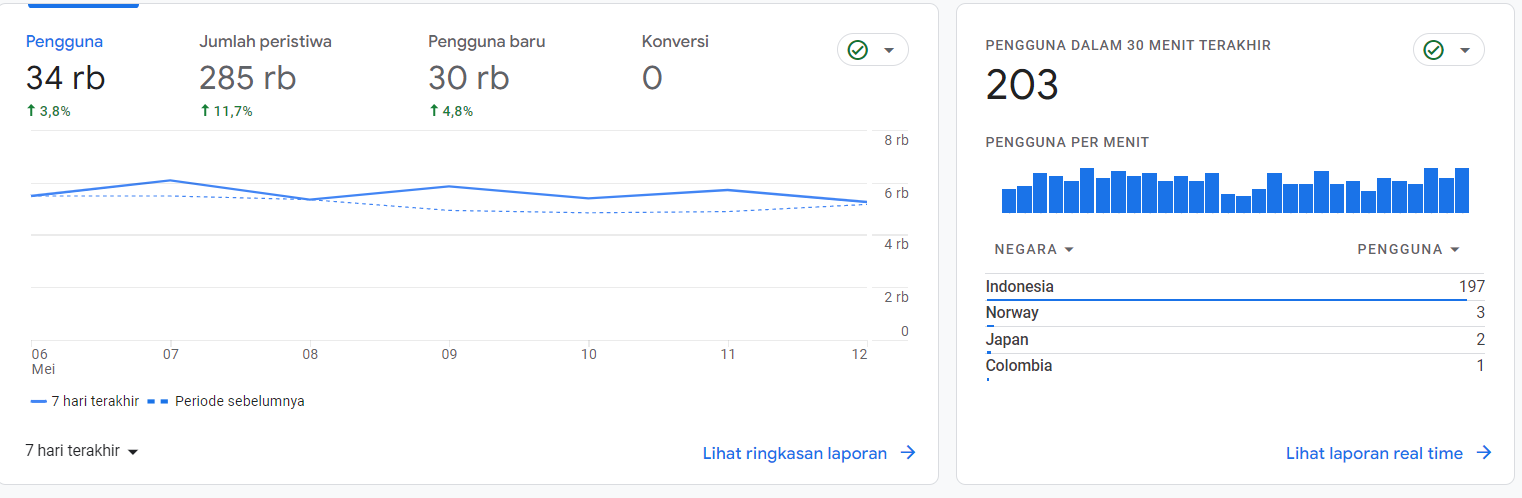Switch to Konversi metric tab
1522x498 pixels.
point(675,65)
